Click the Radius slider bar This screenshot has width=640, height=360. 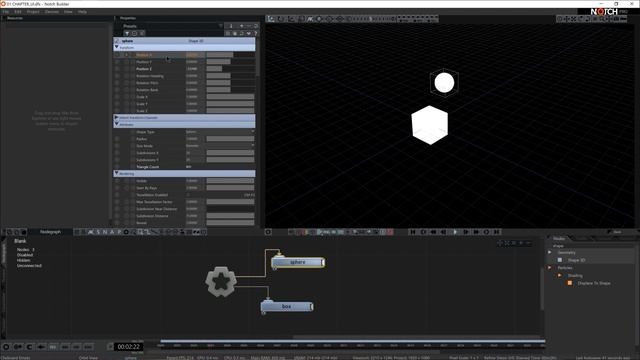(x=230, y=139)
